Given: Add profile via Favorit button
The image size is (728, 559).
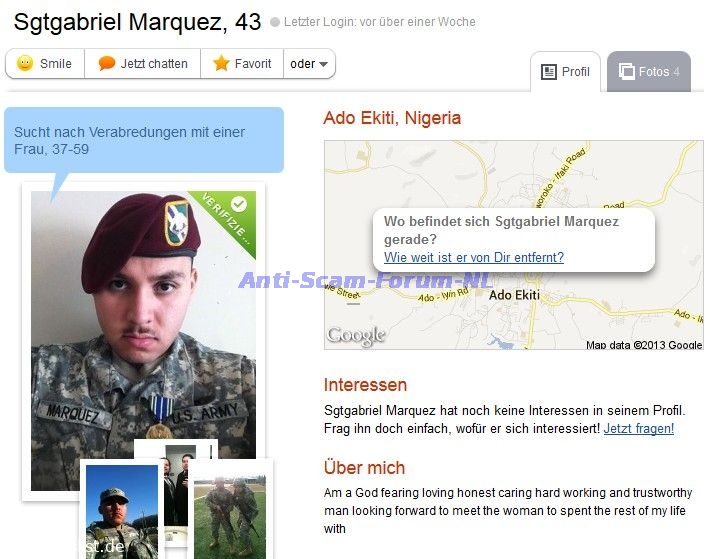Looking at the screenshot, I should pos(242,64).
